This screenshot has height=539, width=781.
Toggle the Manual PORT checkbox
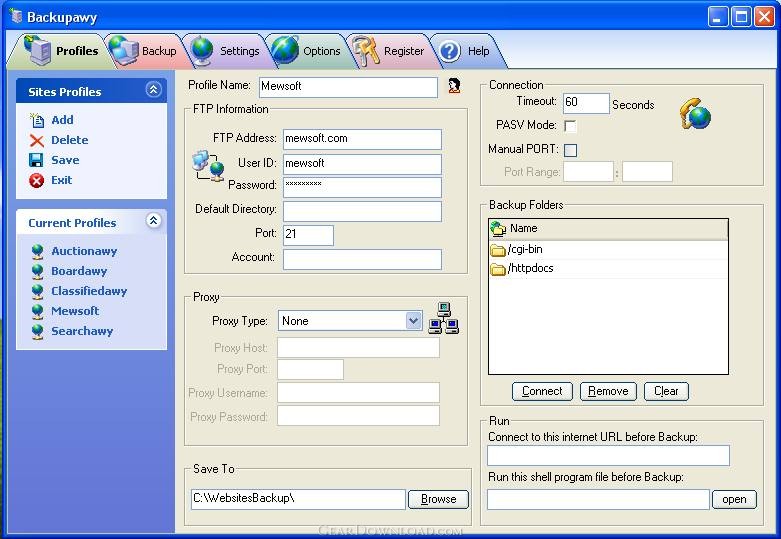[x=570, y=150]
